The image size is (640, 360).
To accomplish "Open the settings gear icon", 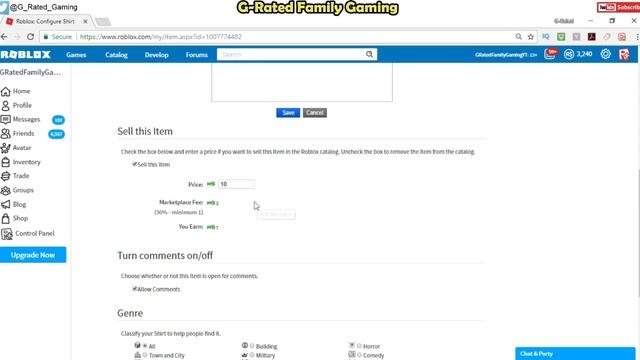I will (x=606, y=54).
